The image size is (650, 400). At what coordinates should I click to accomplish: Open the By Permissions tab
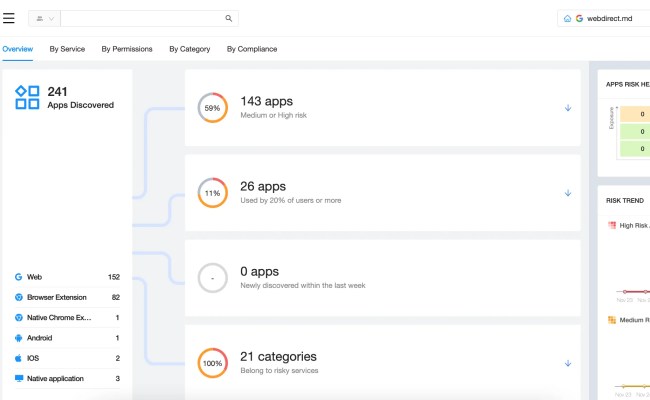(127, 49)
